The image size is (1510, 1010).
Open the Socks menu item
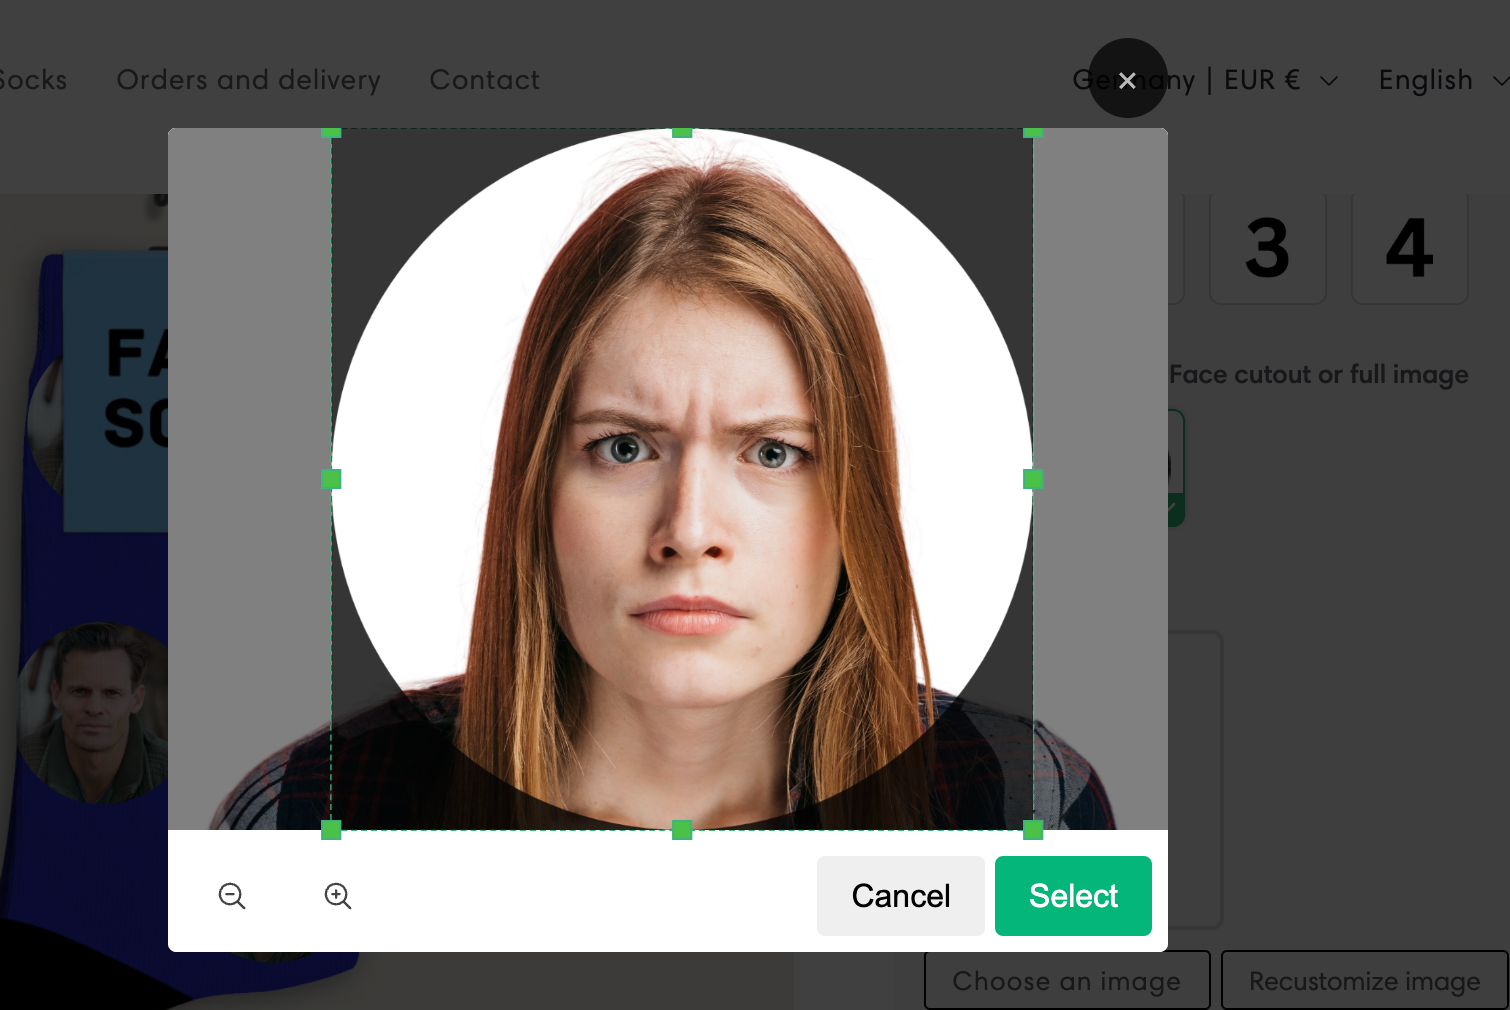click(x=32, y=80)
